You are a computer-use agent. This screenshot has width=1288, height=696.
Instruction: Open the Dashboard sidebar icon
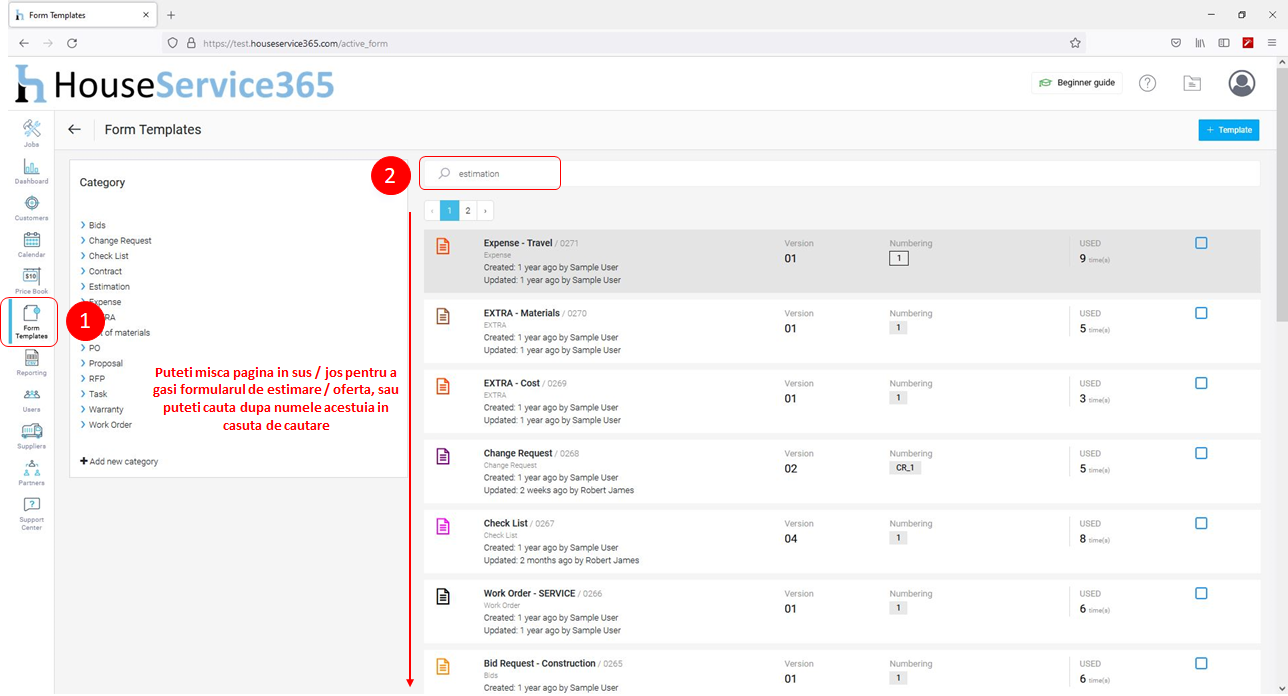coord(31,171)
